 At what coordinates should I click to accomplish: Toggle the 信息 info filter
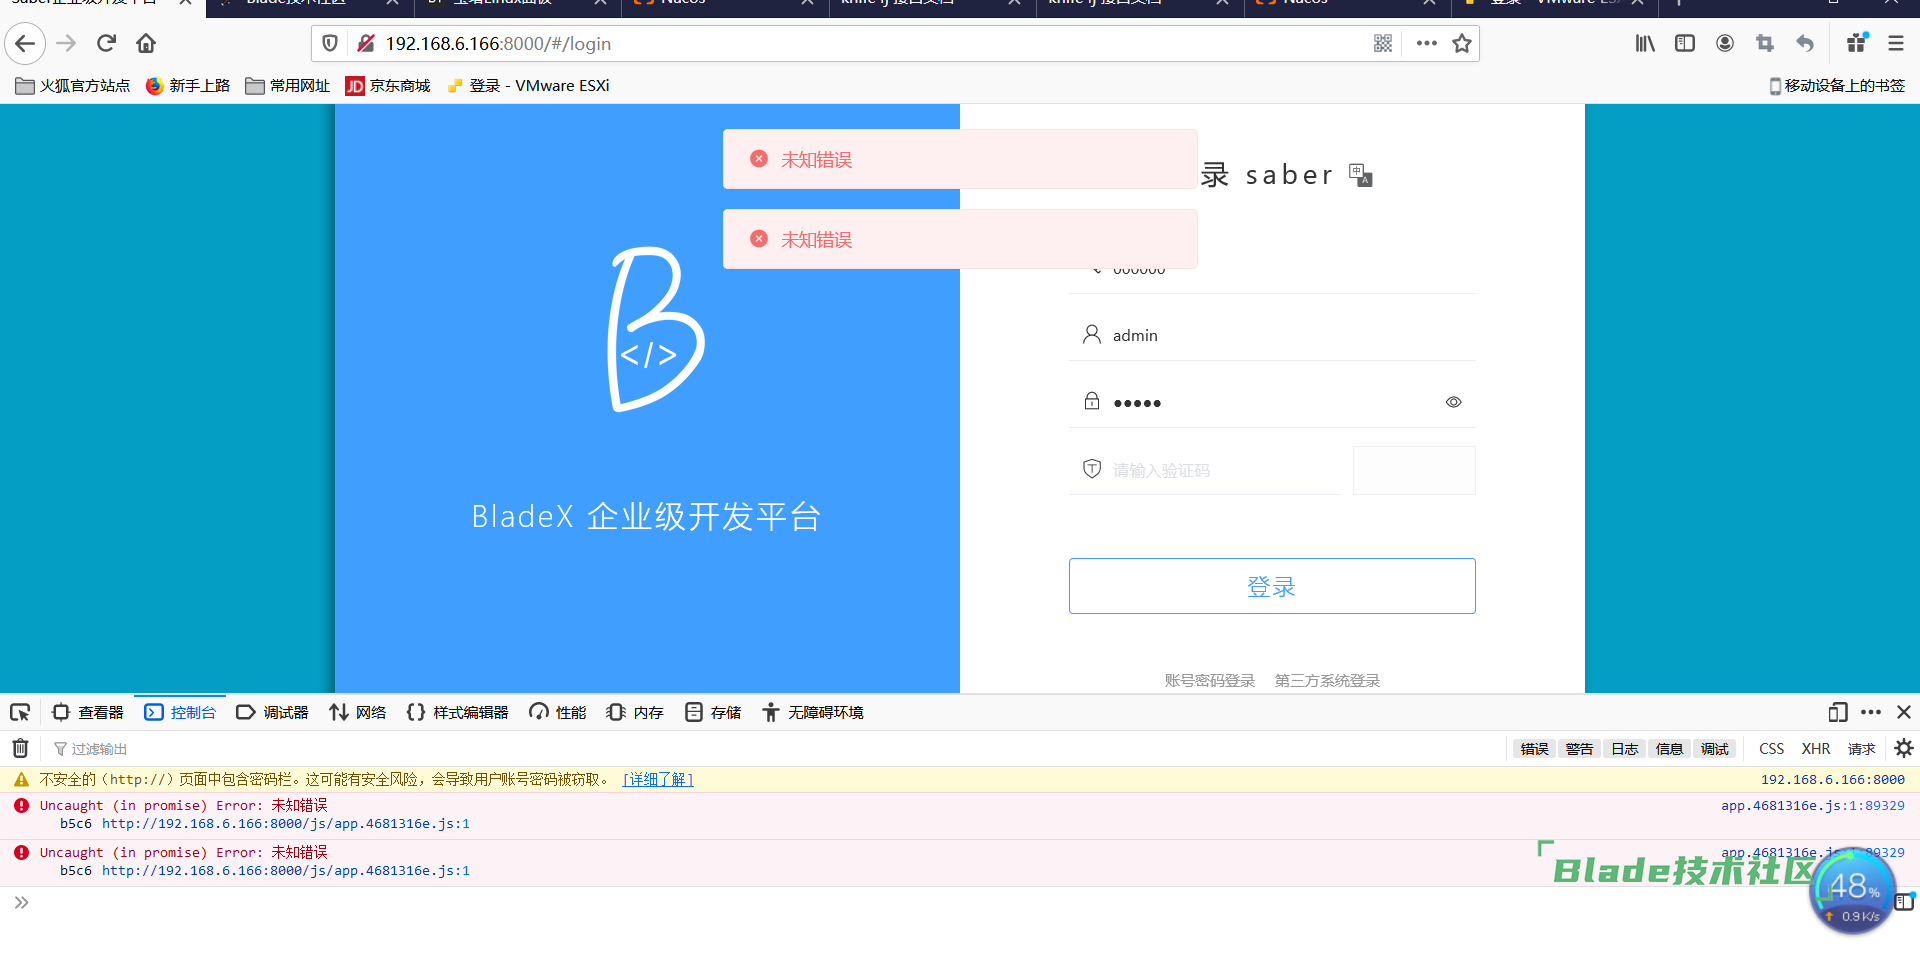[x=1669, y=749]
